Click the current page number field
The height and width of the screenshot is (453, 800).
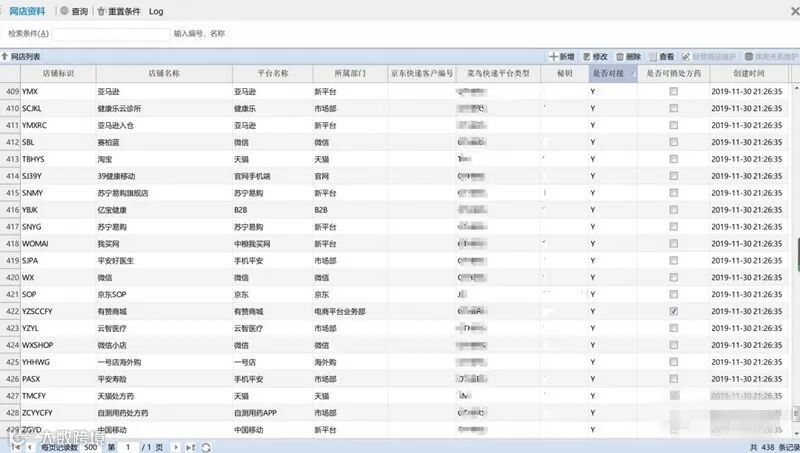click(x=128, y=447)
